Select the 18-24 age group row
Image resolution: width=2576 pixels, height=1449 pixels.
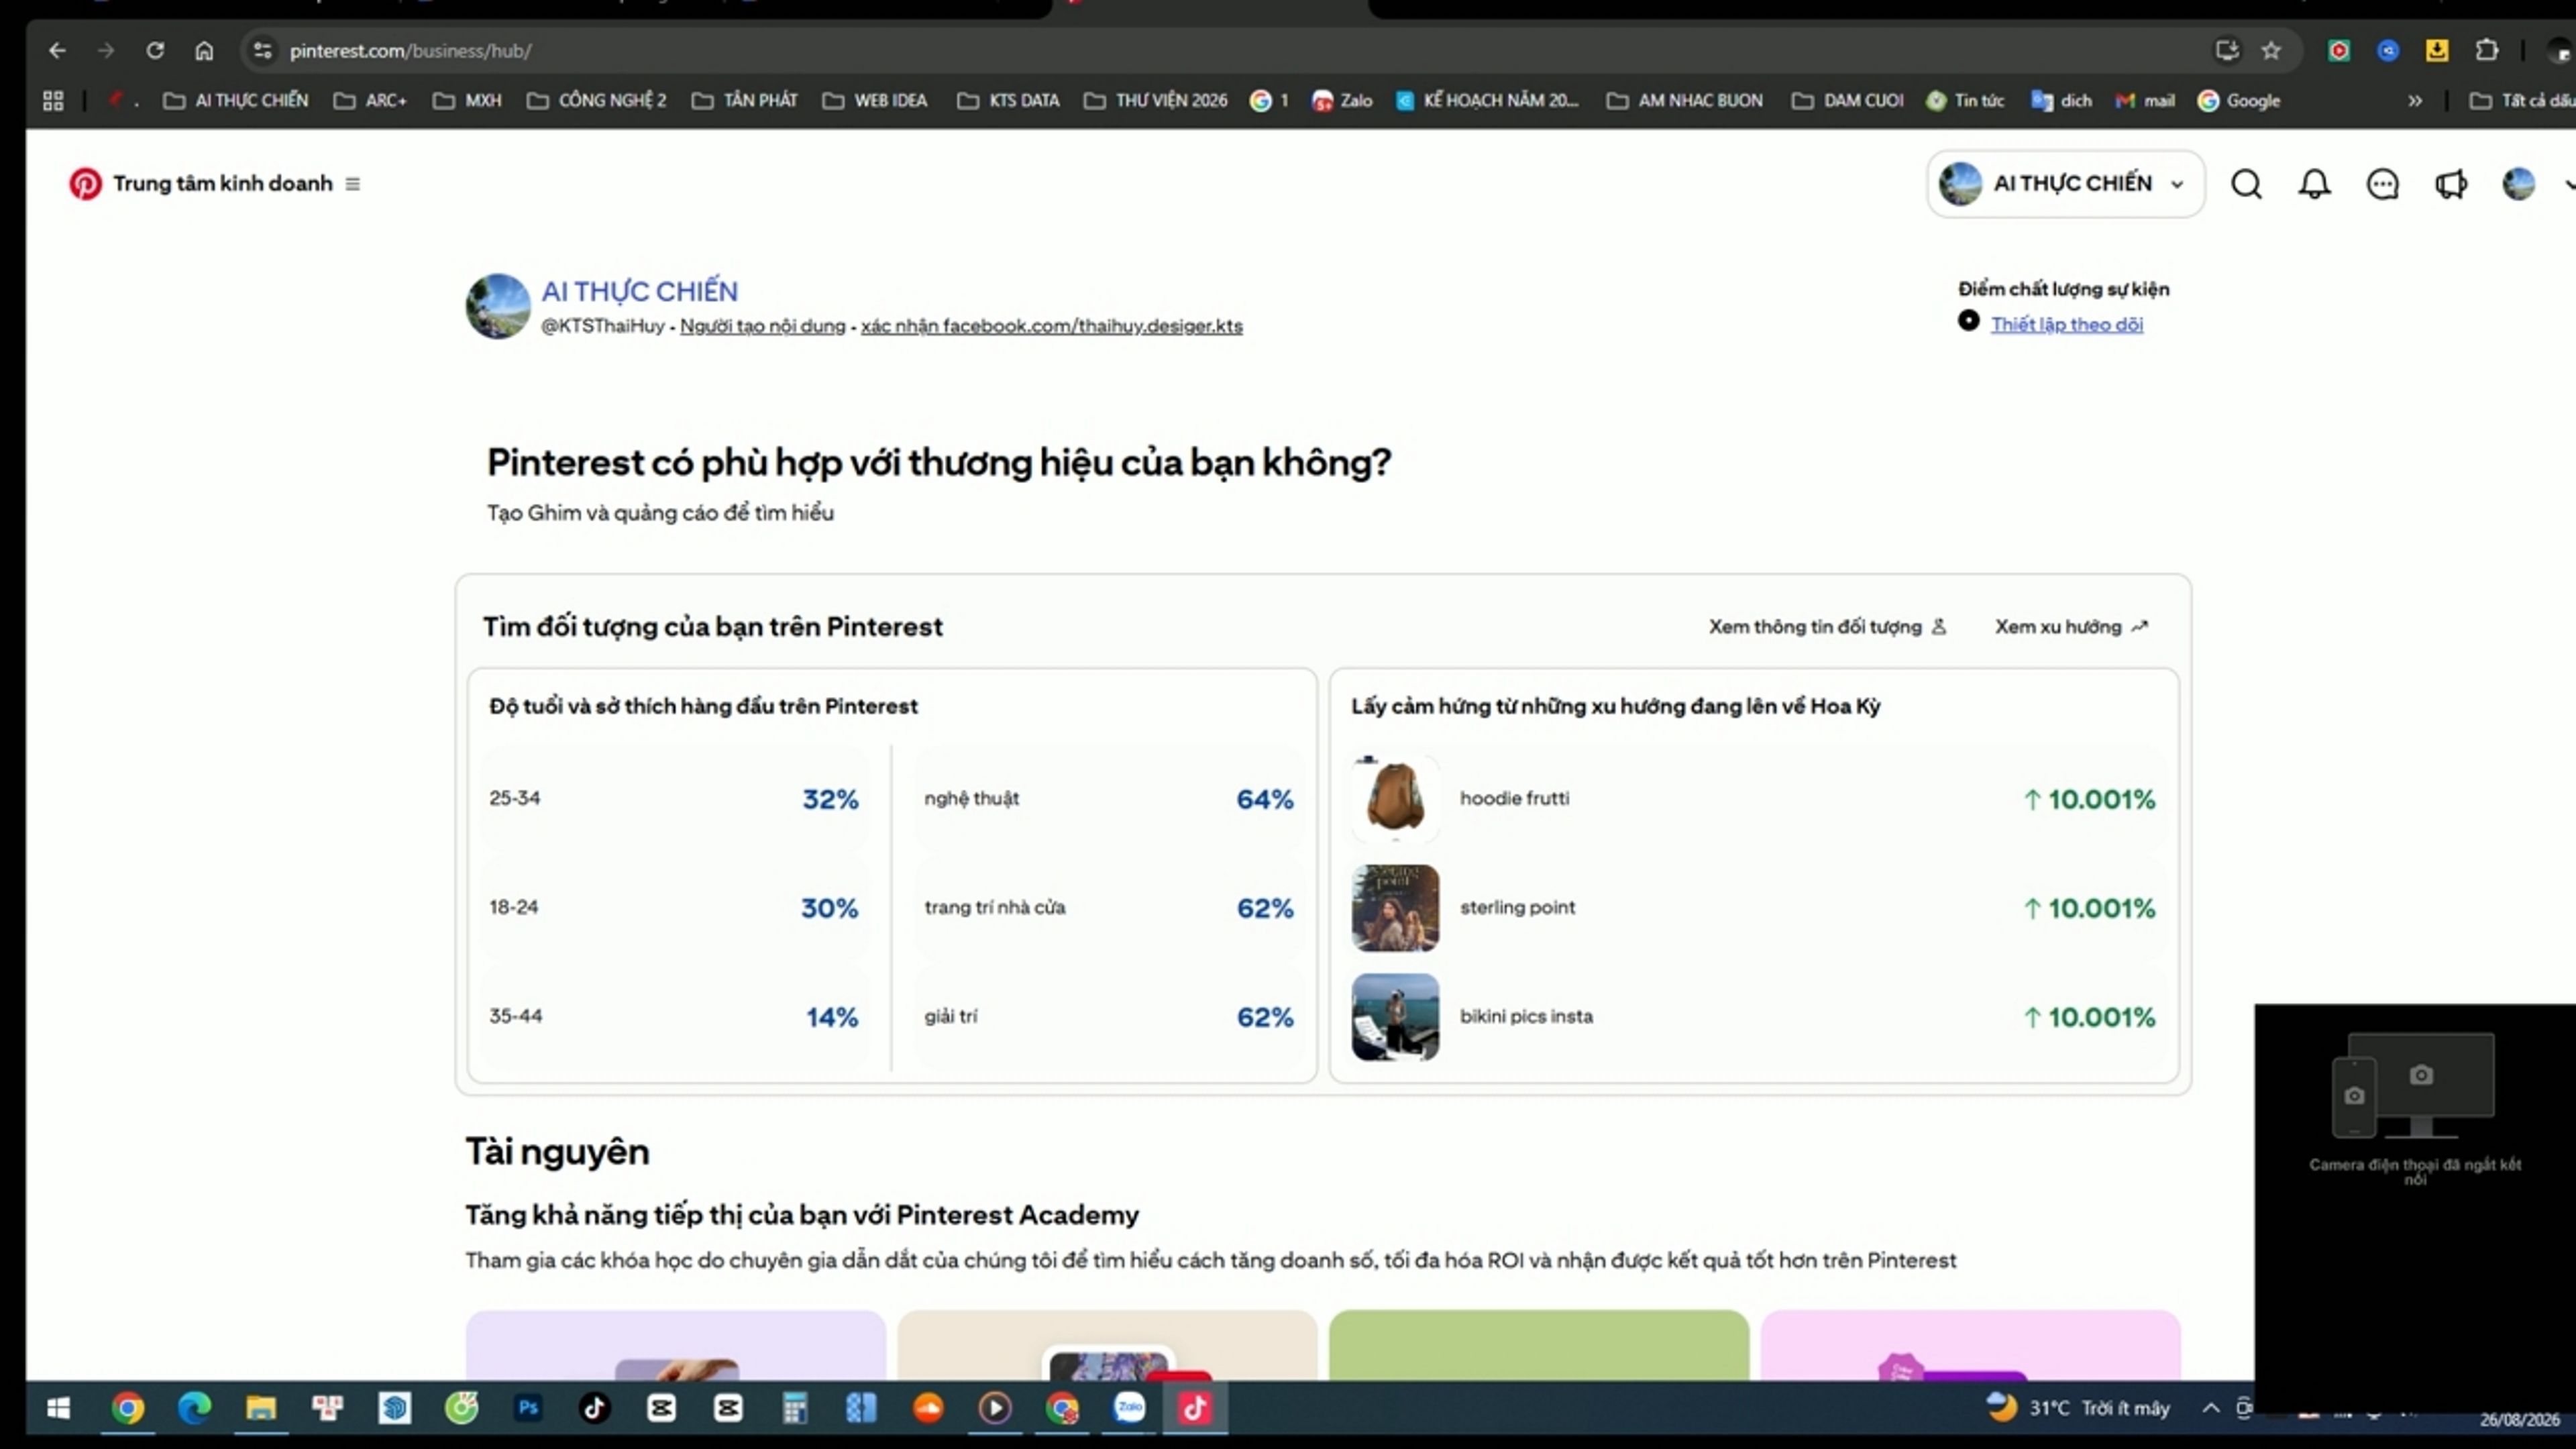coord(675,907)
